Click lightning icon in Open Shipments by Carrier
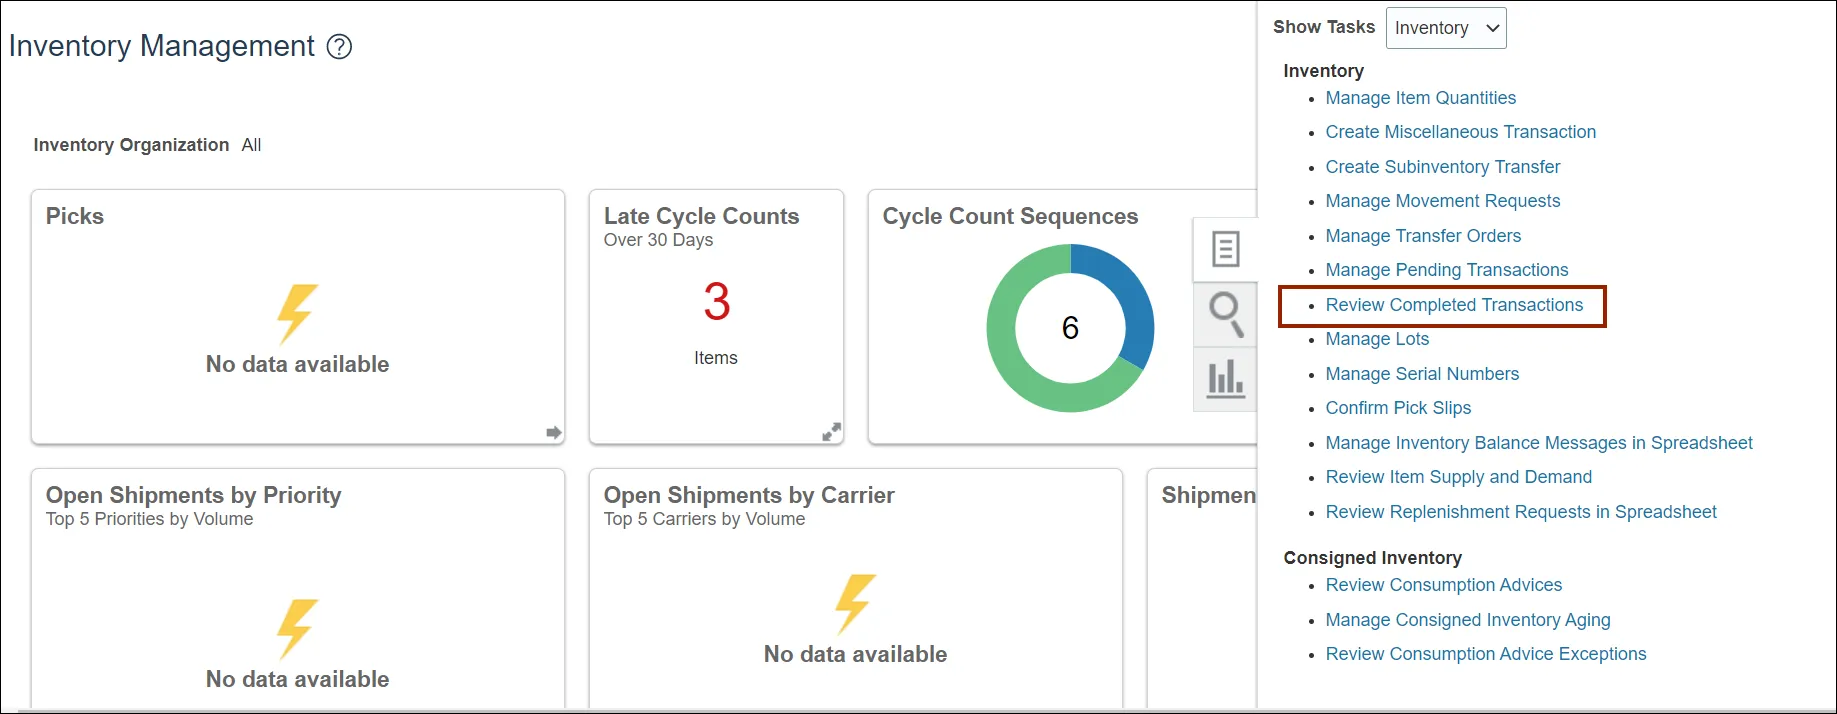The image size is (1837, 714). [x=855, y=603]
